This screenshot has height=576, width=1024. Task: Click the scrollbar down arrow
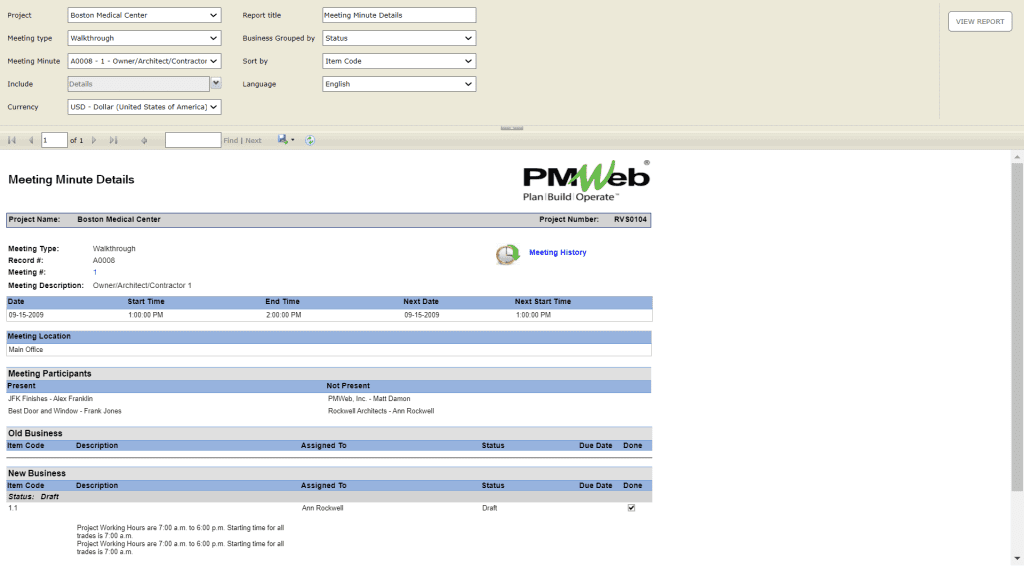click(x=1017, y=559)
